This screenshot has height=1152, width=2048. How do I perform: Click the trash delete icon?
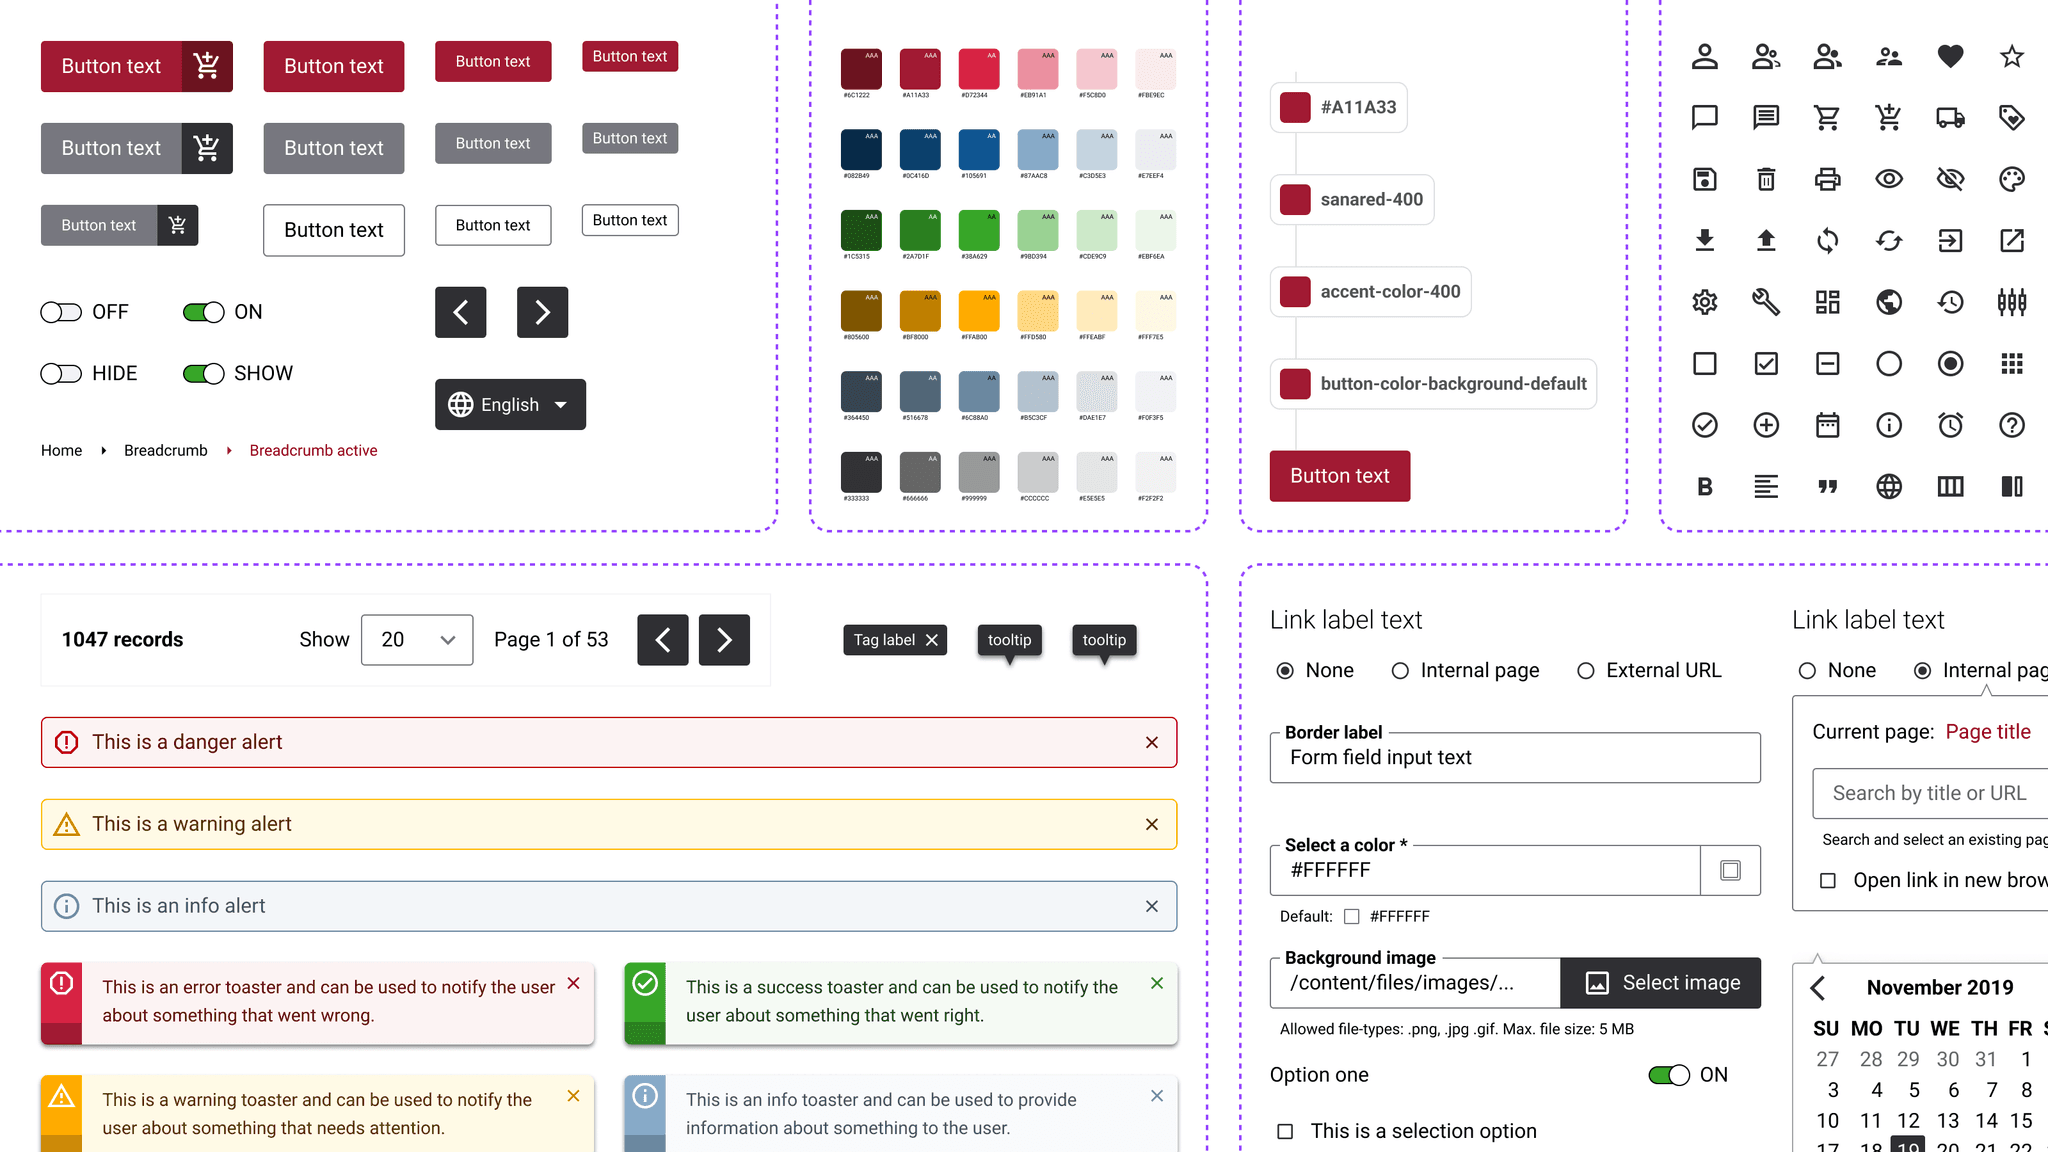click(x=1766, y=179)
